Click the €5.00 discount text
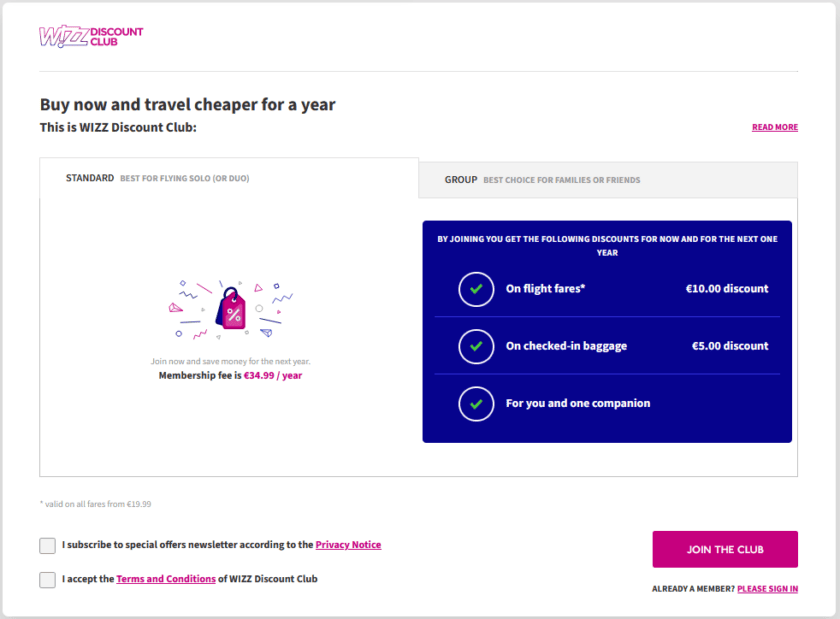 (730, 346)
